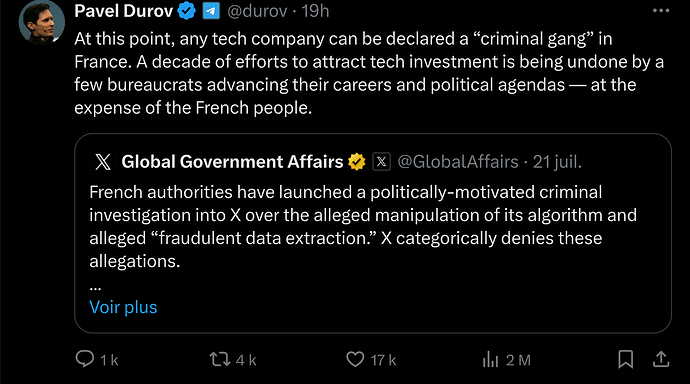Screen dimensions: 690x384
Task: Click the X affiliation badge near @GlobalAffairs
Action: pyautogui.click(x=382, y=162)
